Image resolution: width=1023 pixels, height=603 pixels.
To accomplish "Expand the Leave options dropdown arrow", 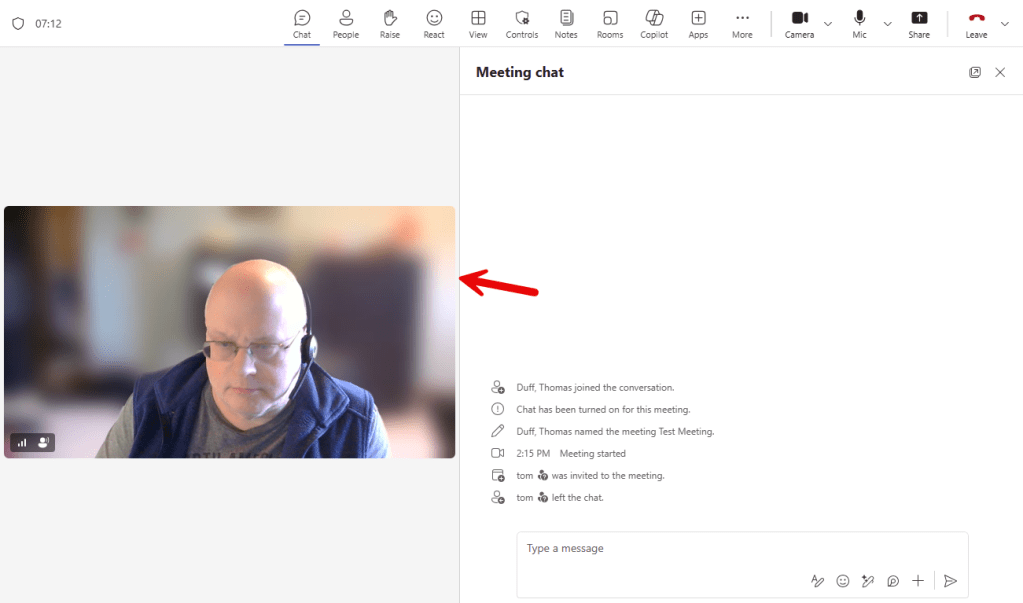I will (x=1005, y=24).
